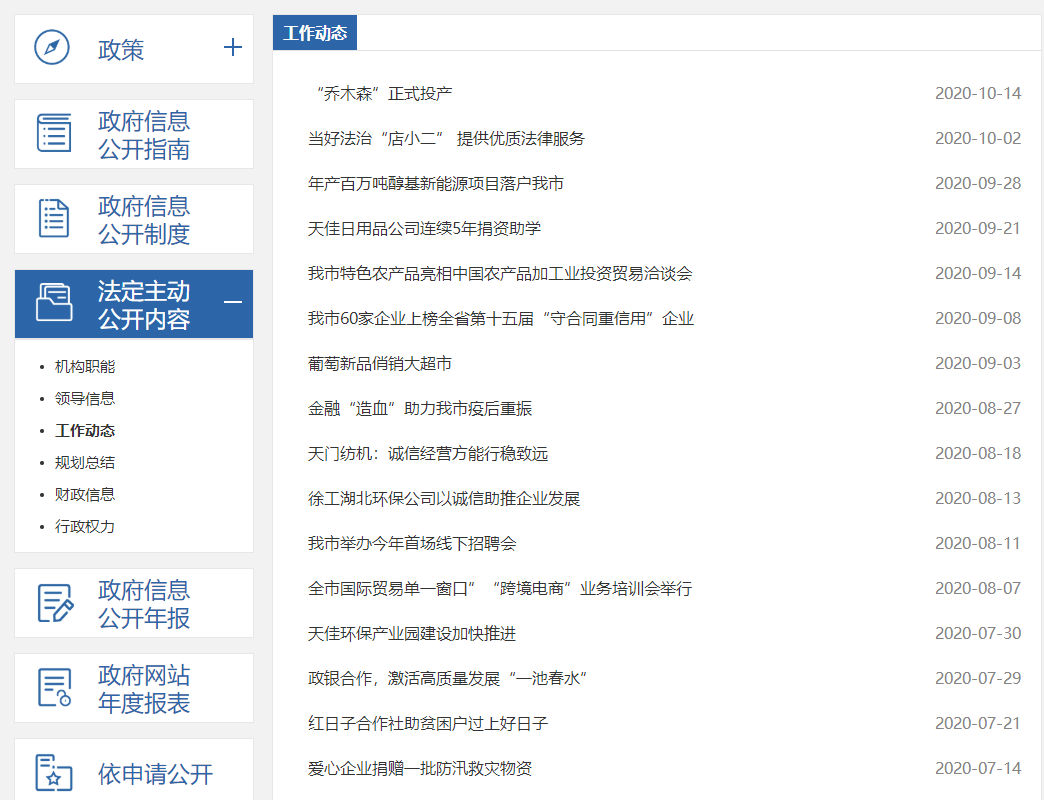Image resolution: width=1044 pixels, height=800 pixels.
Task: Expand the 政策 section with plus sign
Action: [x=232, y=47]
